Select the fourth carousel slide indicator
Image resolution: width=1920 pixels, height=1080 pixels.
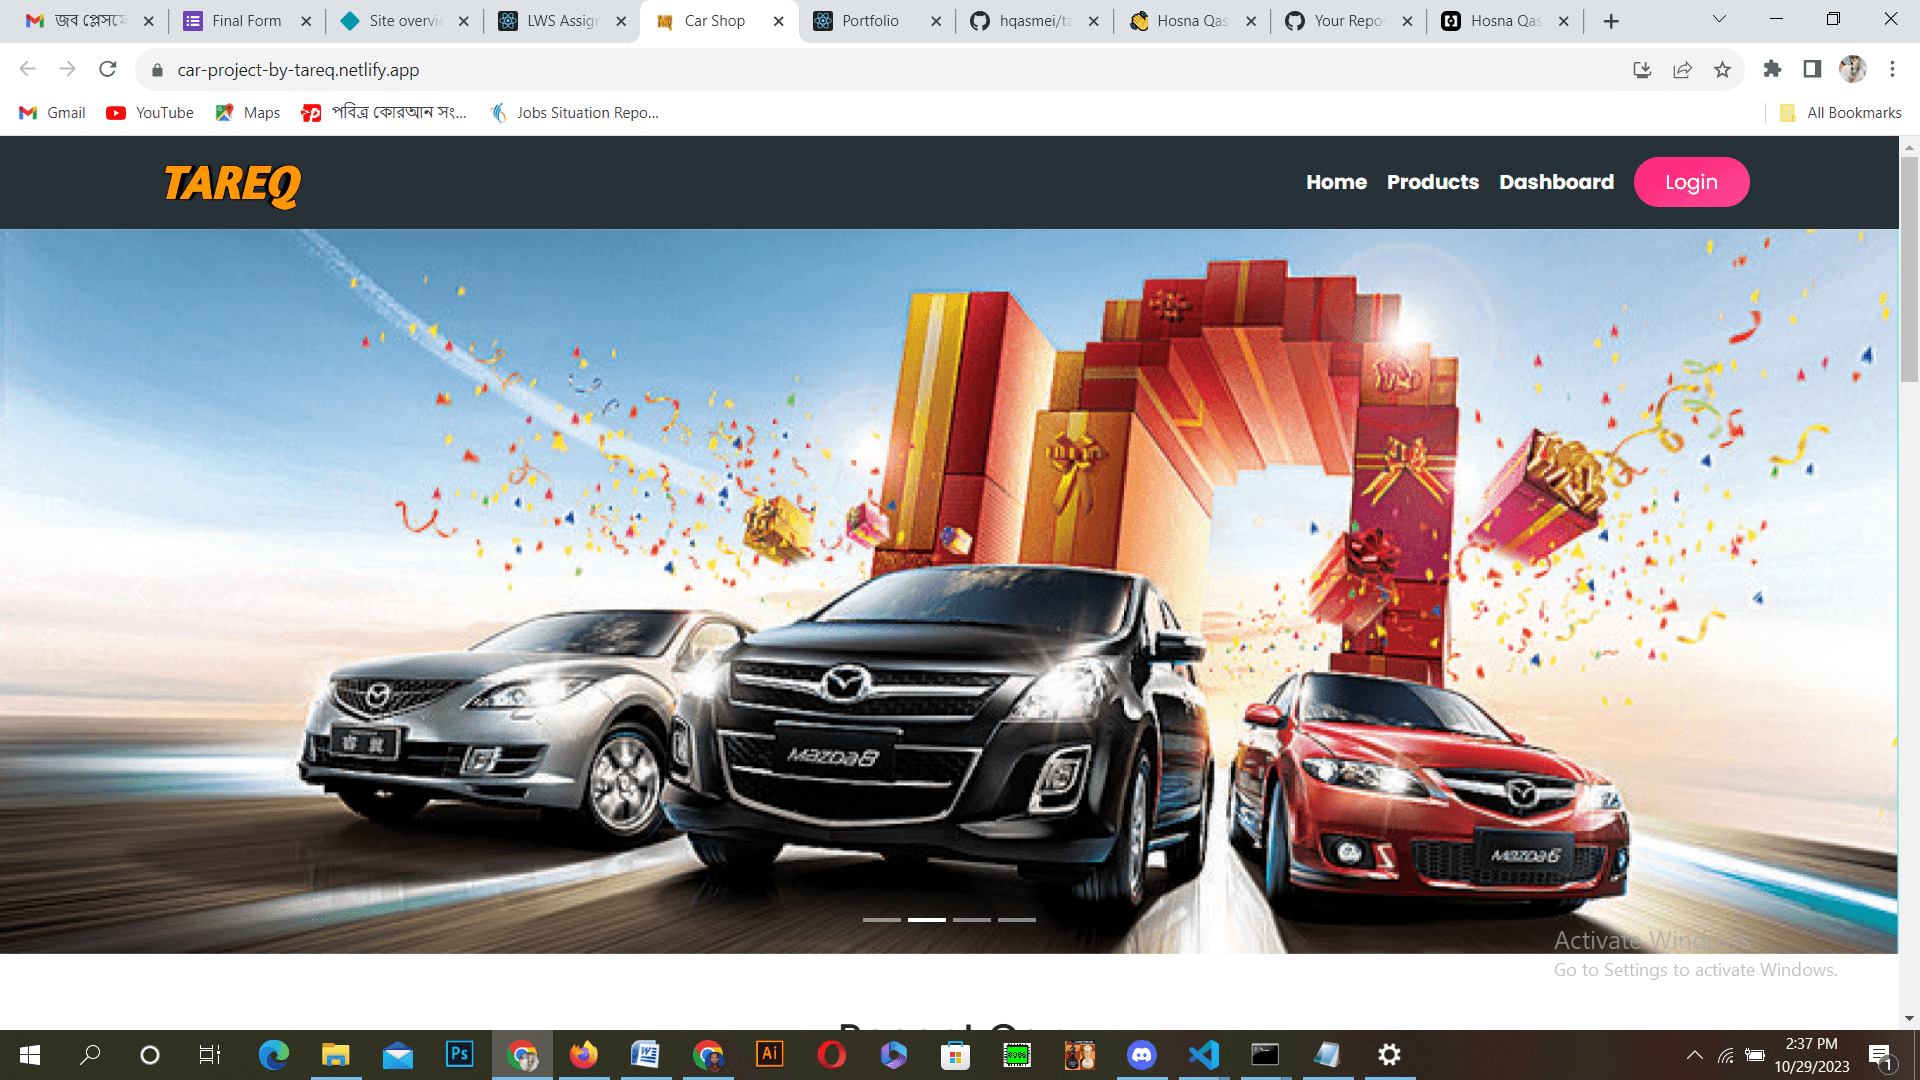click(1017, 919)
